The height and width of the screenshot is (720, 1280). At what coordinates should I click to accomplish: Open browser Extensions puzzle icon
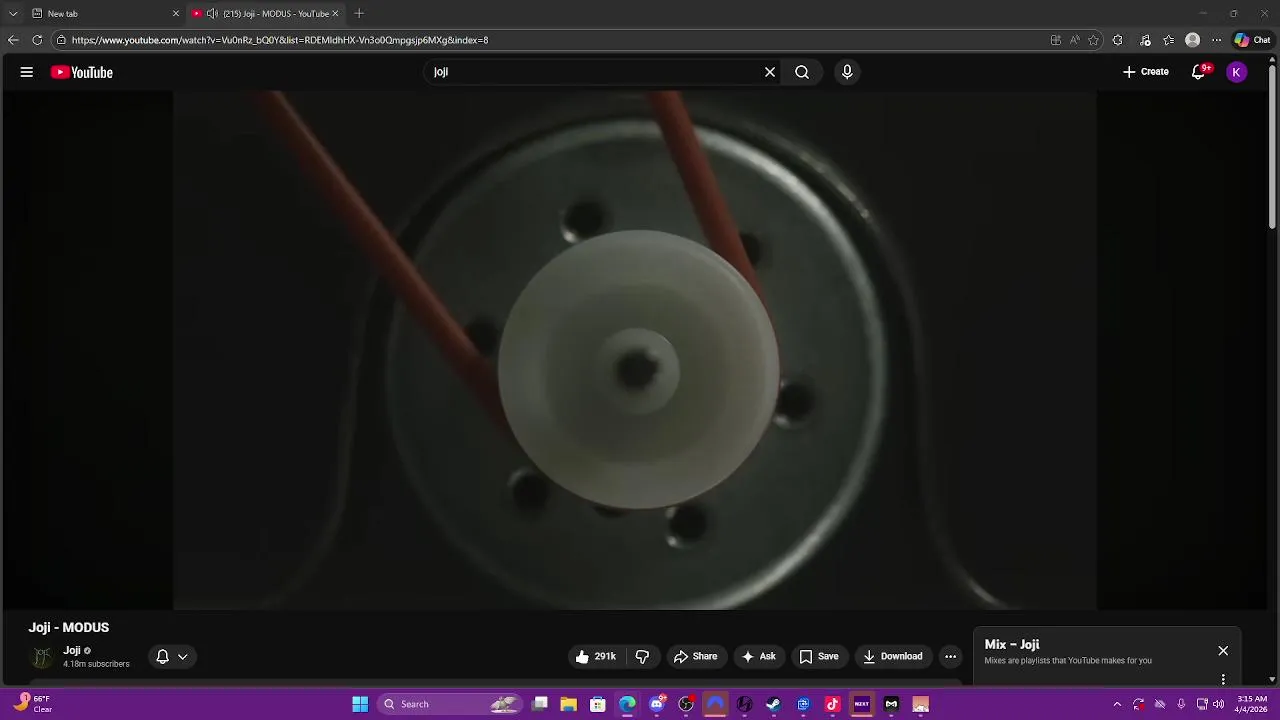click(x=1118, y=40)
